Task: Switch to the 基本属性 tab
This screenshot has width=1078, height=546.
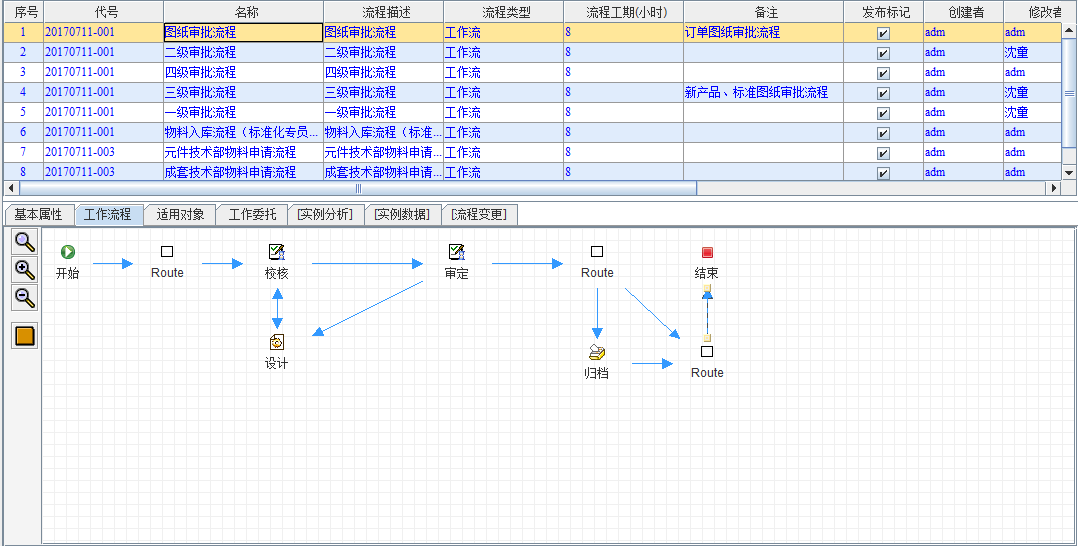Action: pyautogui.click(x=38, y=215)
